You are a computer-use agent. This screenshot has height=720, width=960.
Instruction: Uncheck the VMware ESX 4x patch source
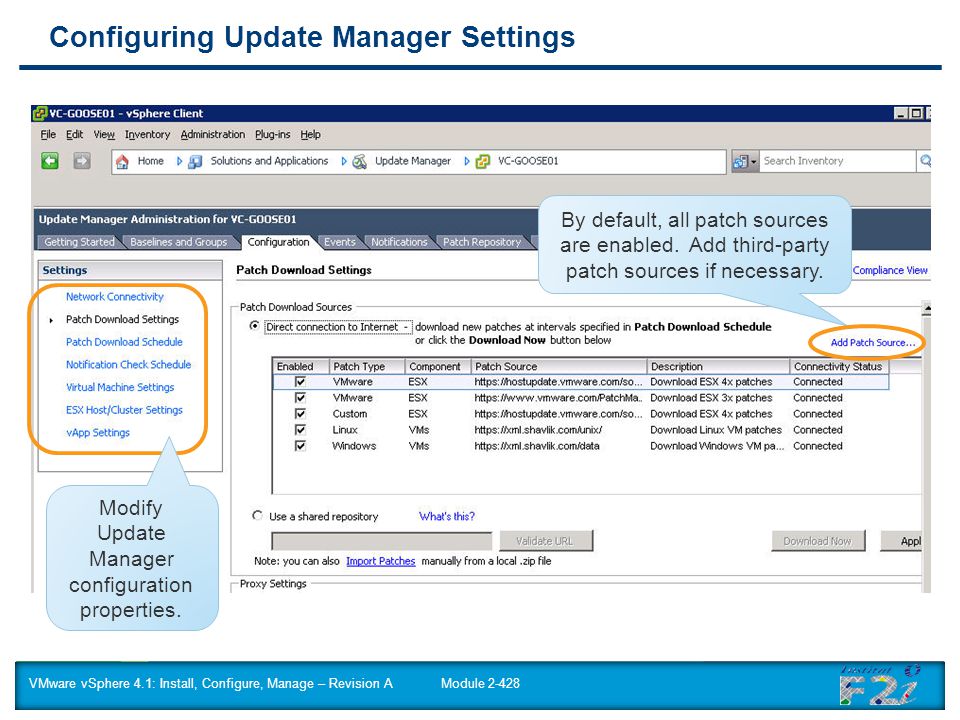[x=300, y=381]
